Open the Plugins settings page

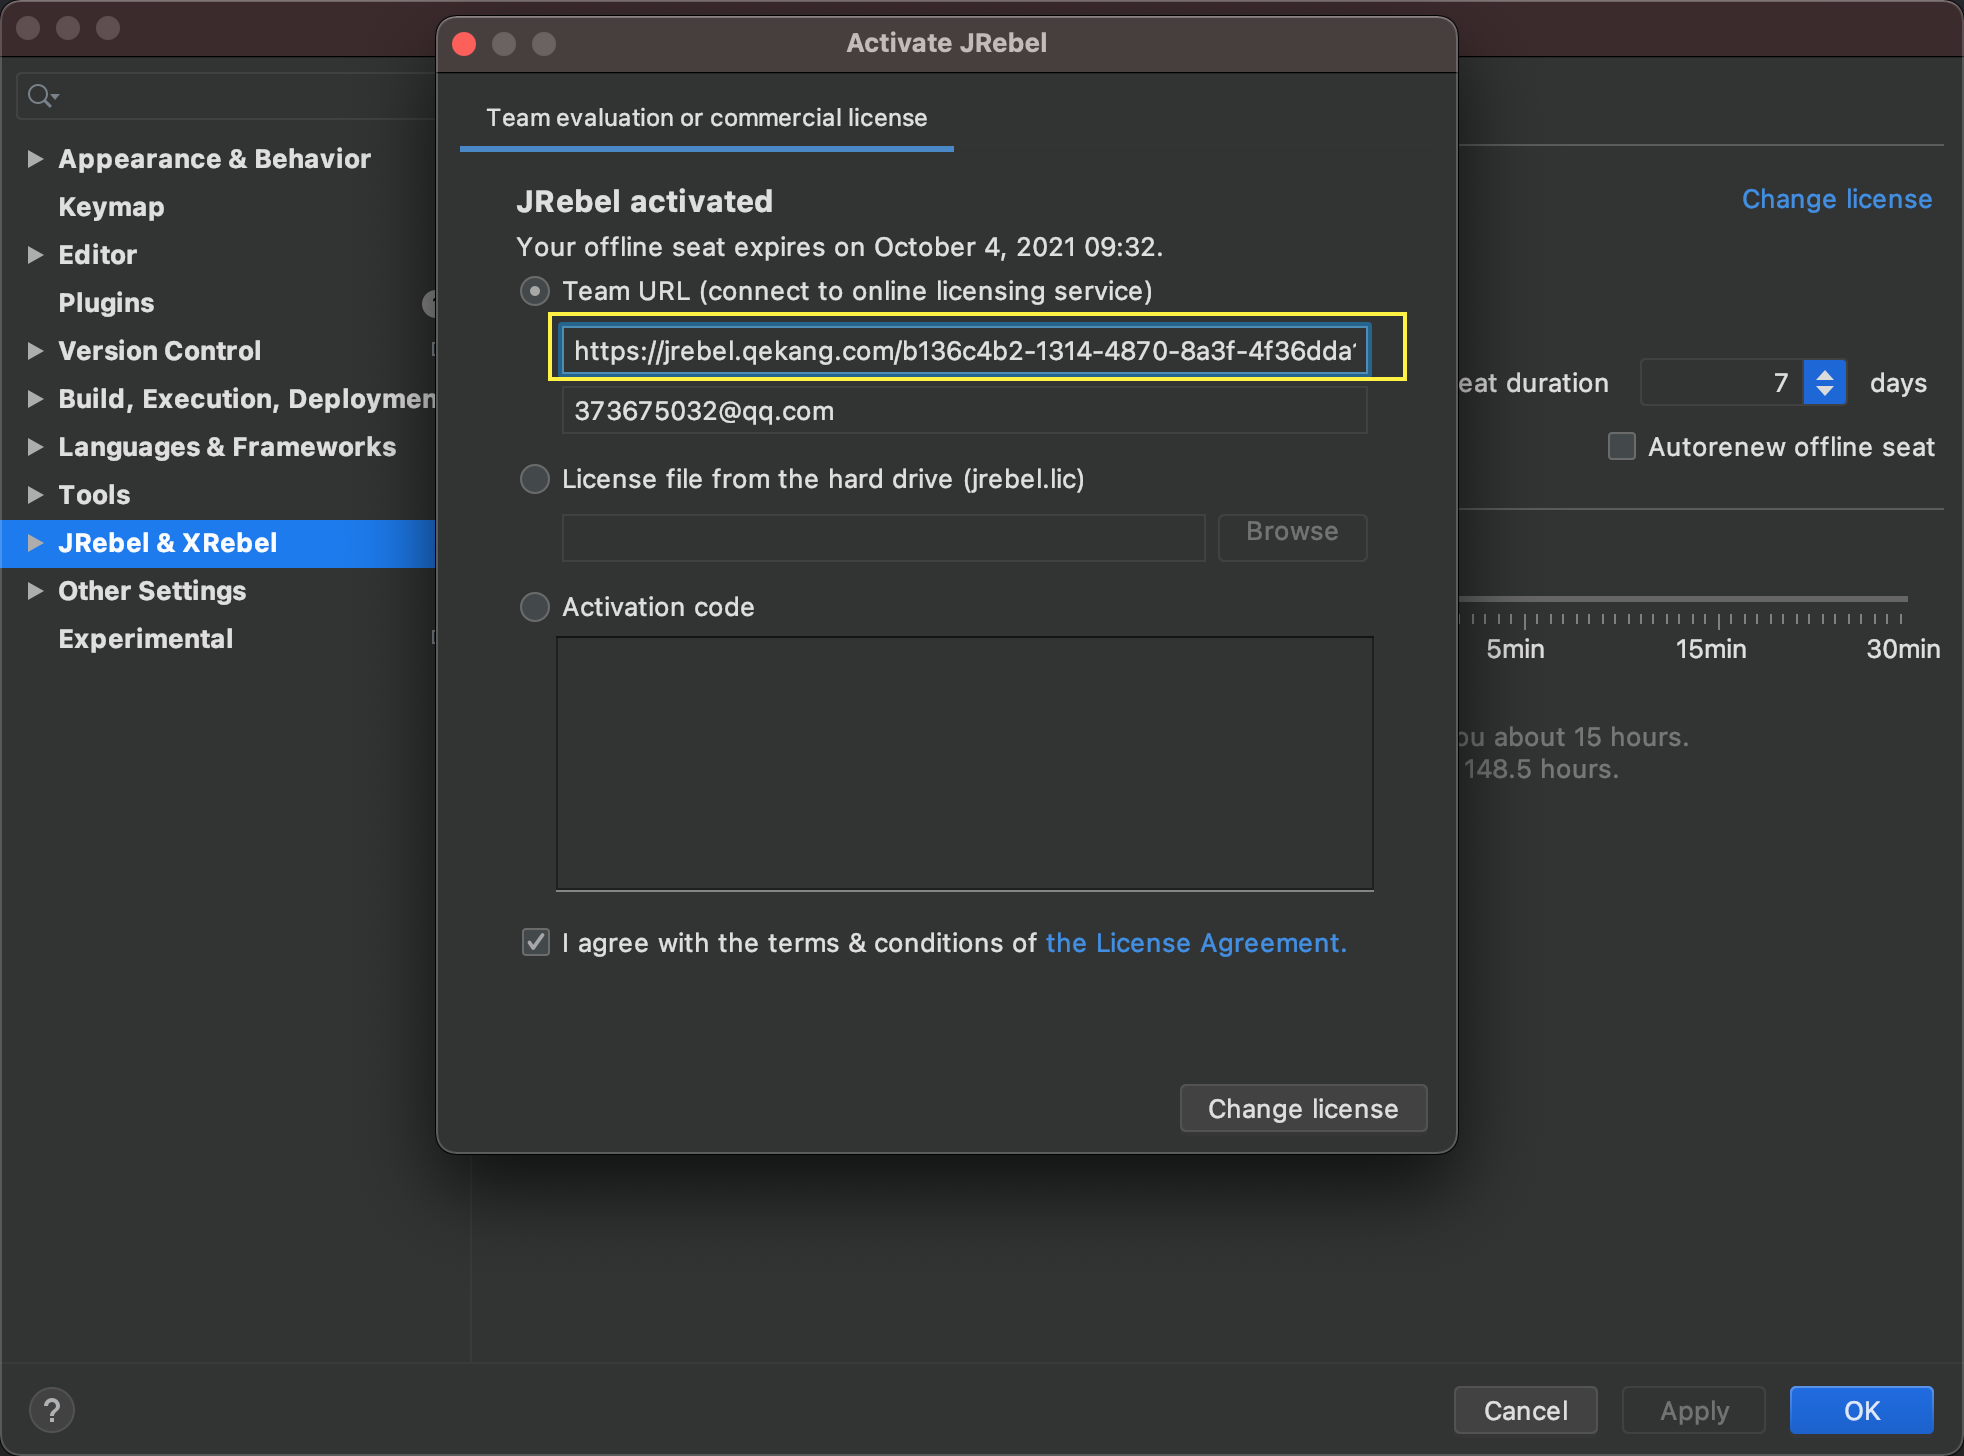(x=106, y=303)
